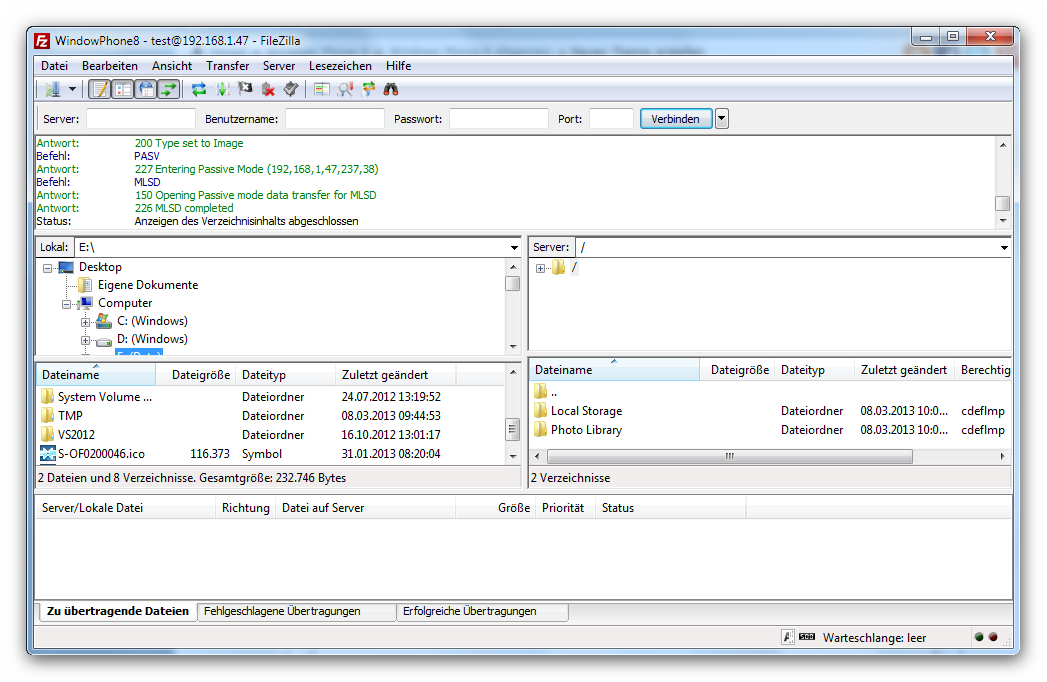Toggle the message log display

[100, 89]
